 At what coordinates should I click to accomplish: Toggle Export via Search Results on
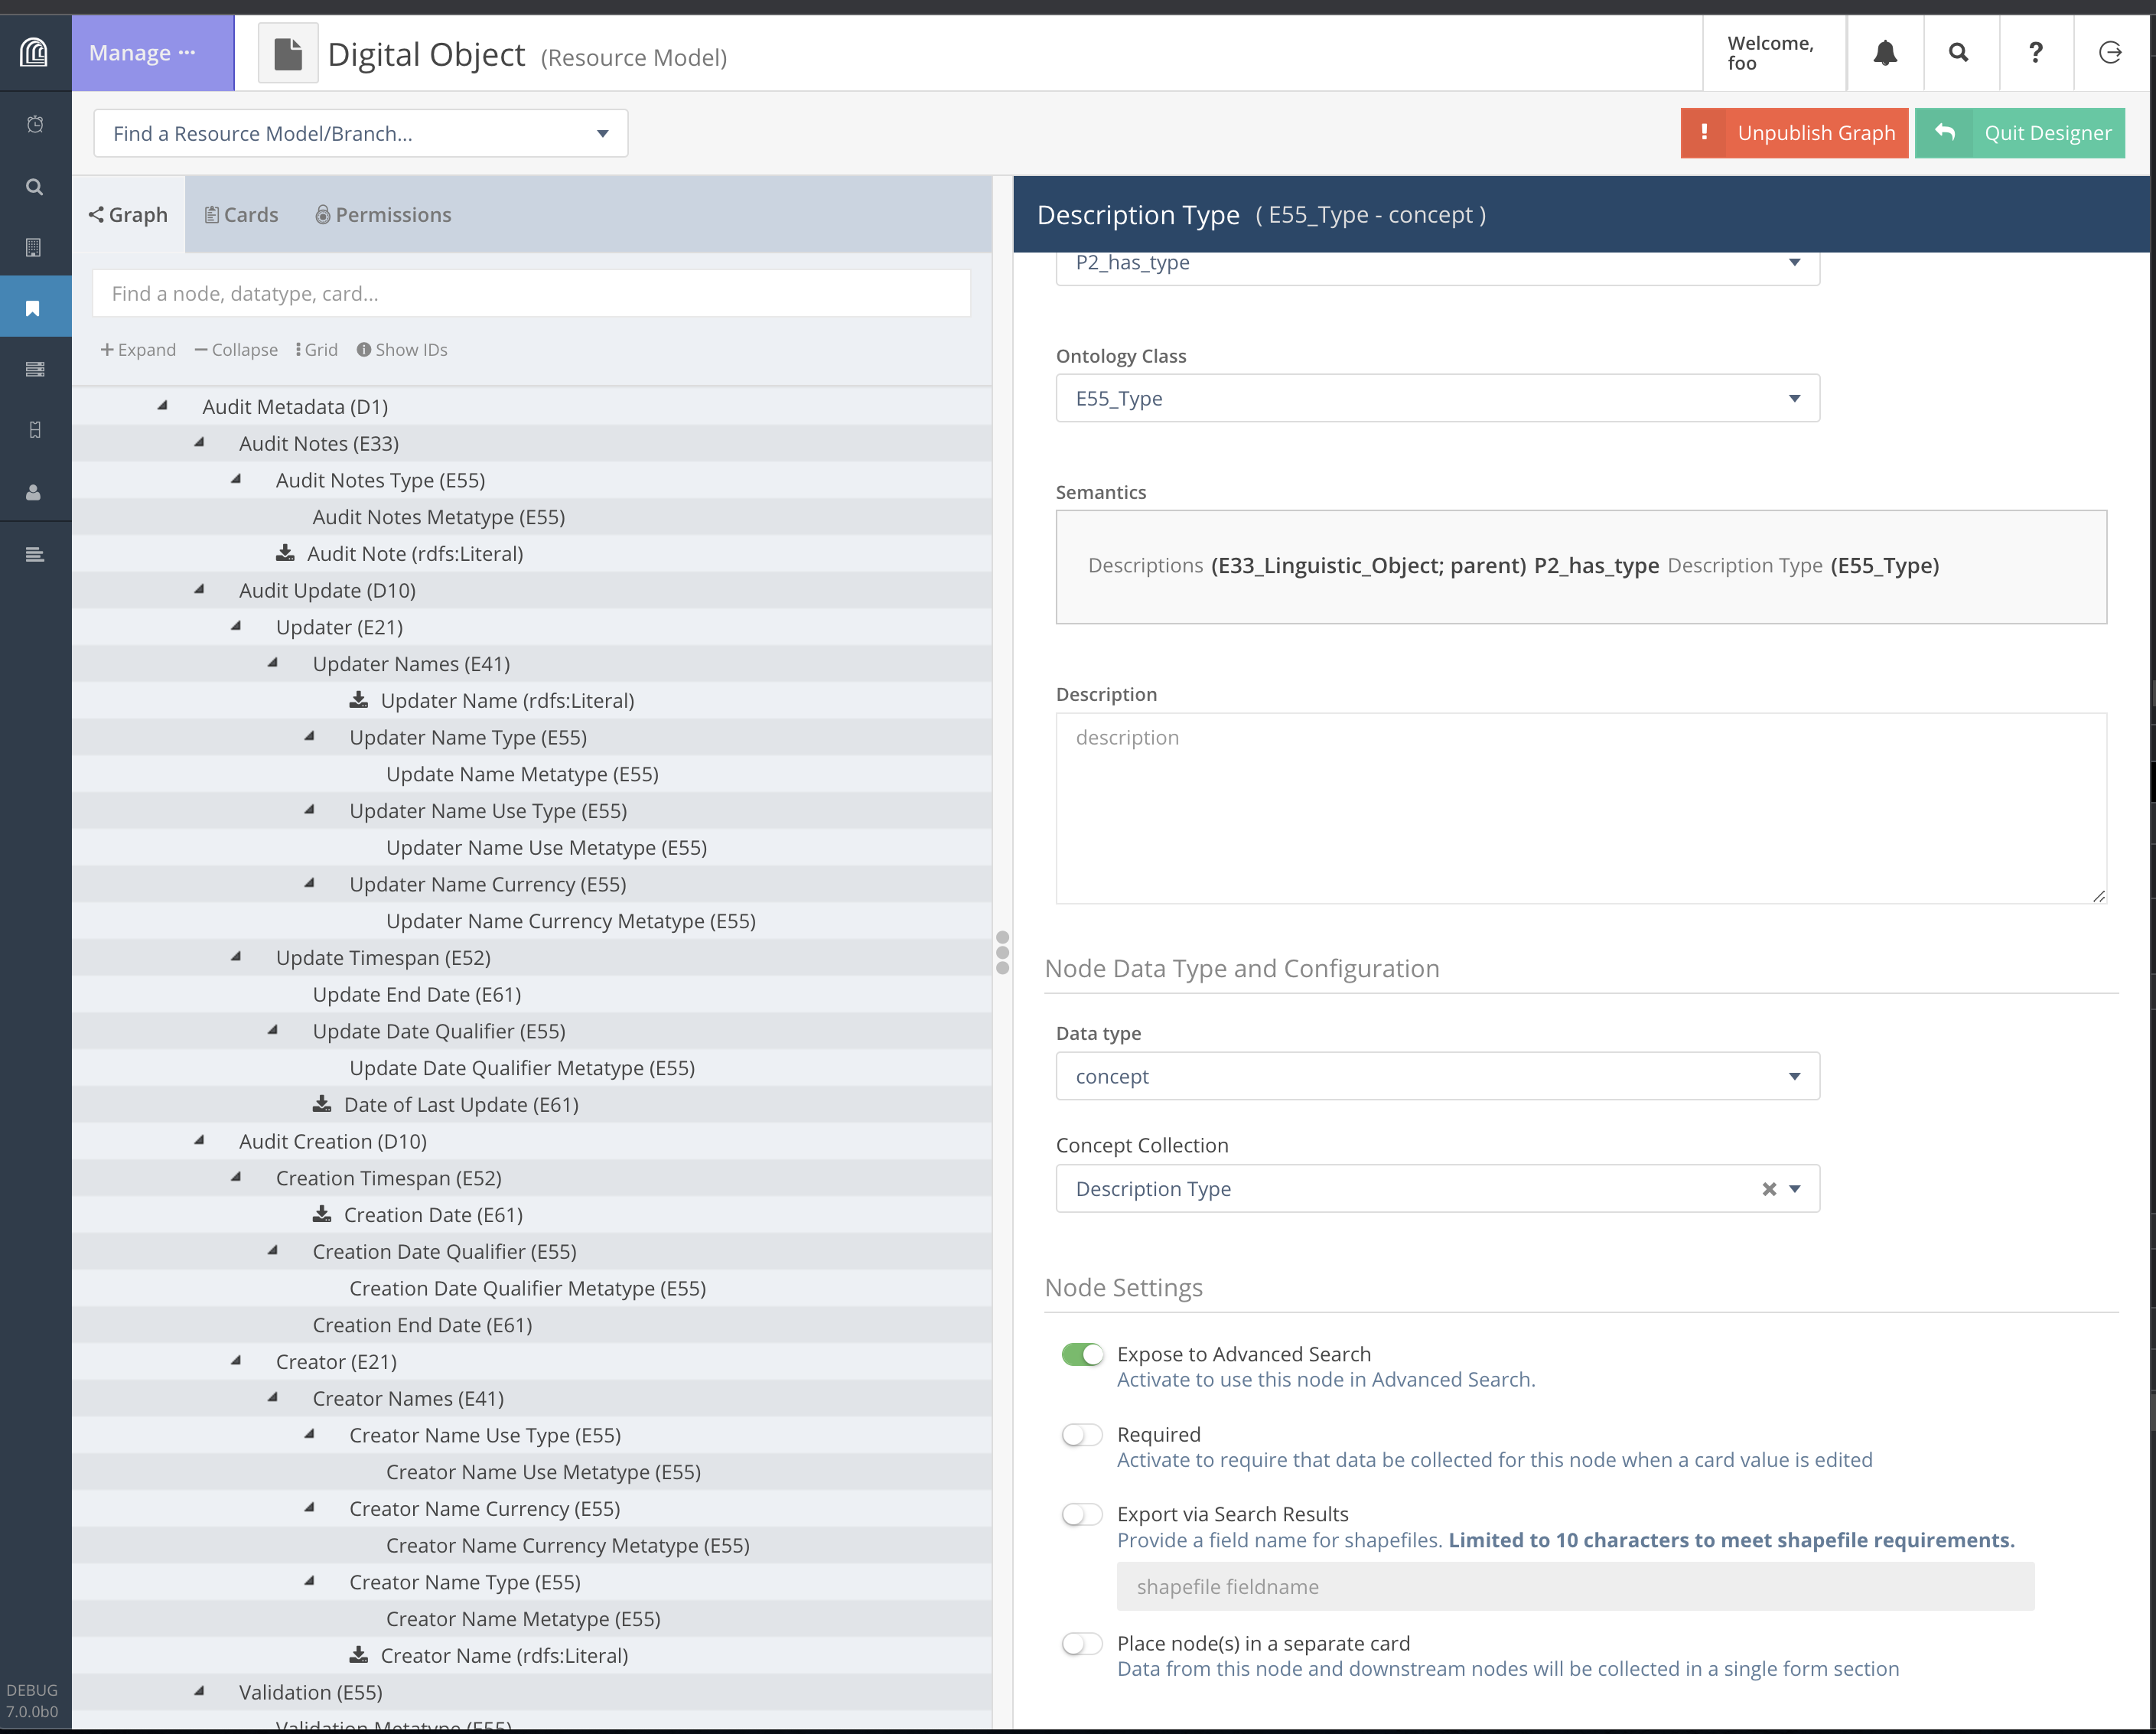(1082, 1514)
